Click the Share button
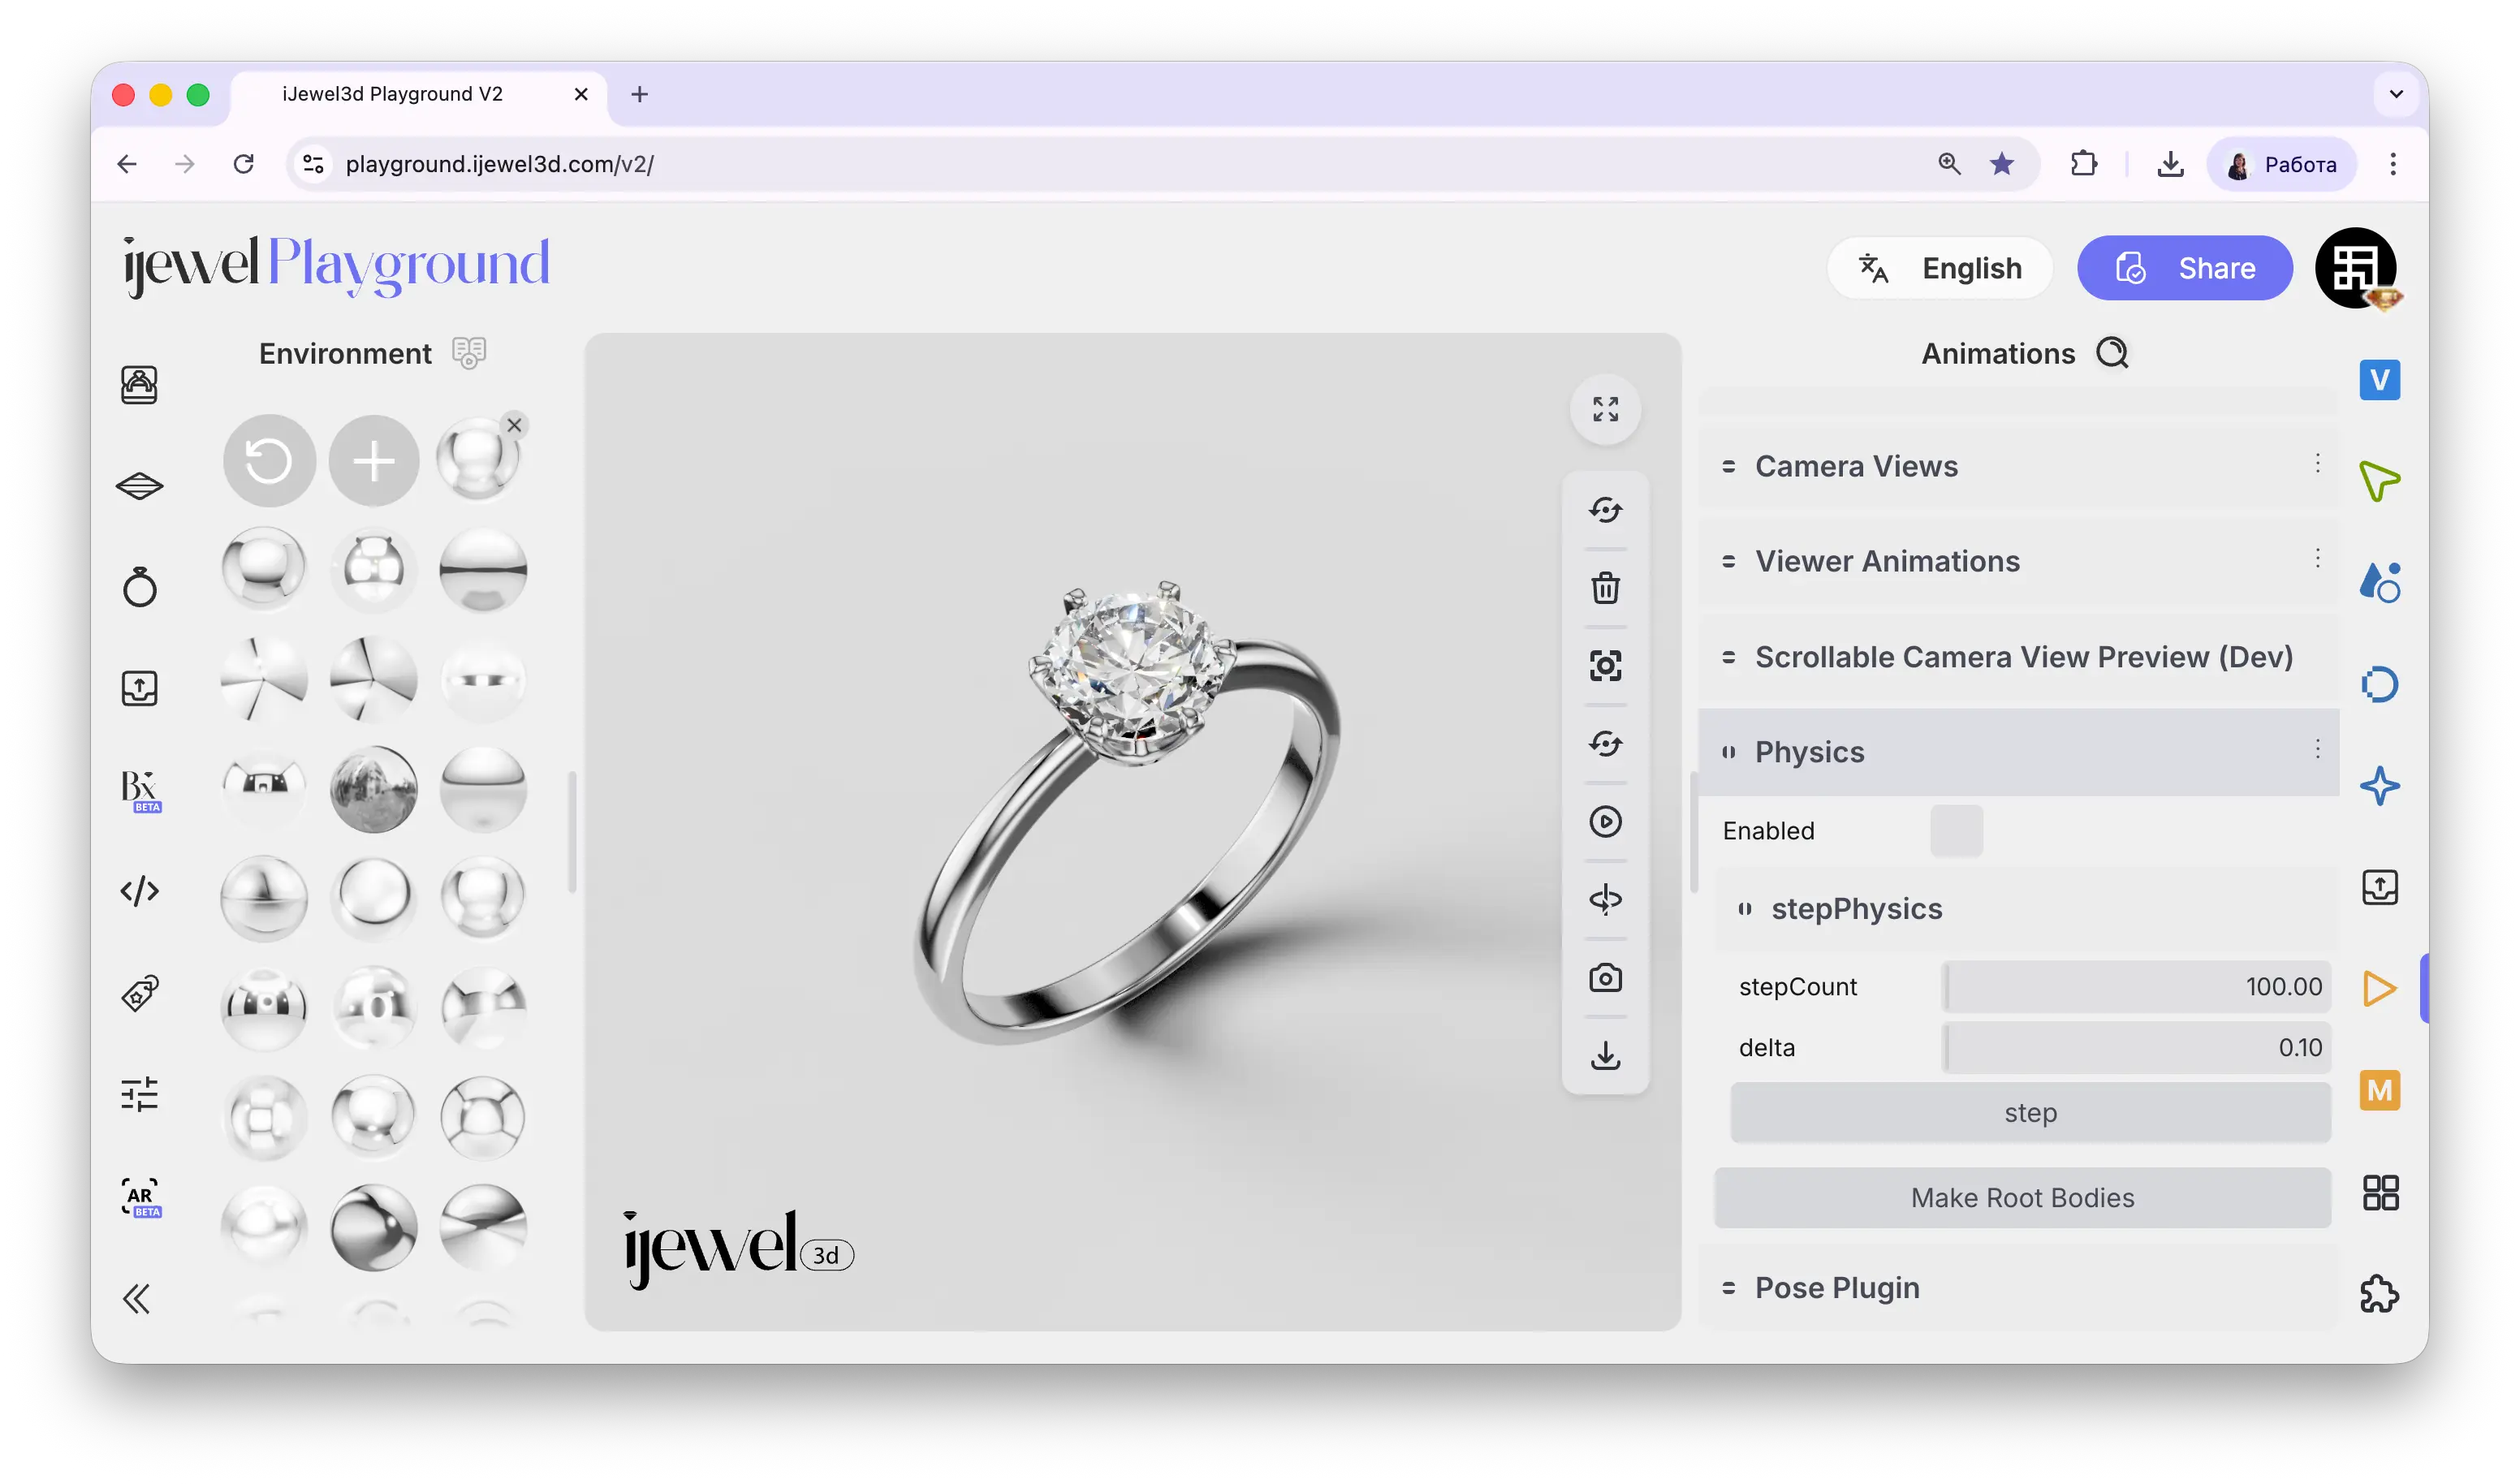The height and width of the screenshot is (1484, 2520). coord(2184,268)
